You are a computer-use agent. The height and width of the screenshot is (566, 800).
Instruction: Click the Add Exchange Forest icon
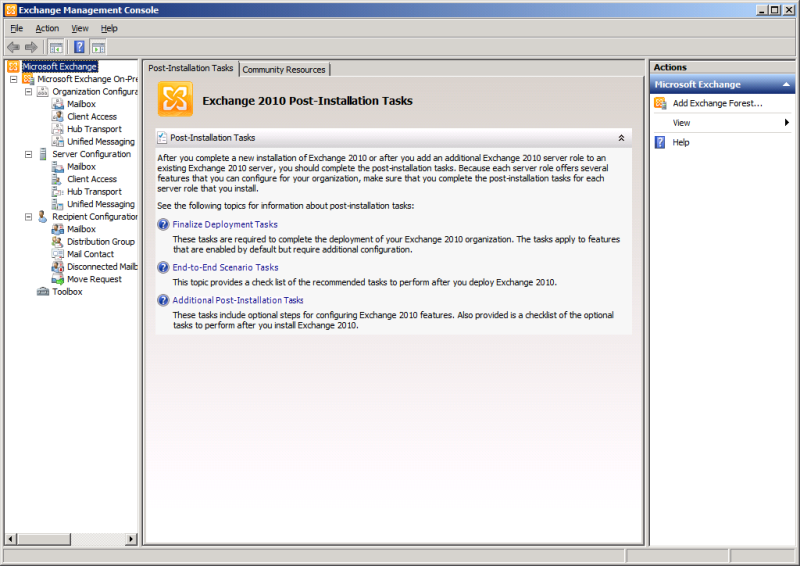660,103
